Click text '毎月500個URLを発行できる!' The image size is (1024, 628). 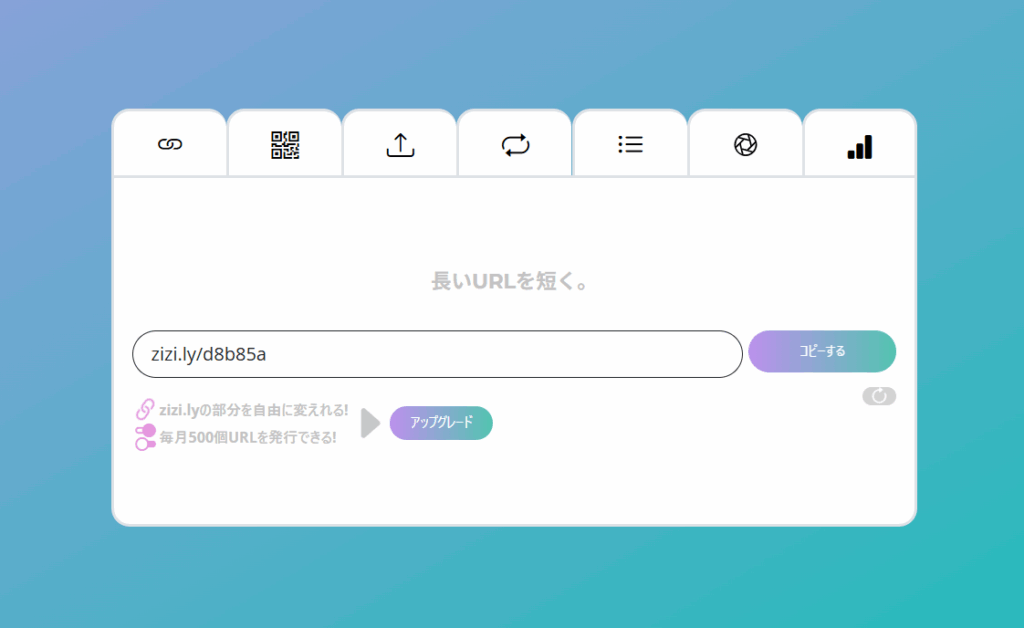click(248, 437)
